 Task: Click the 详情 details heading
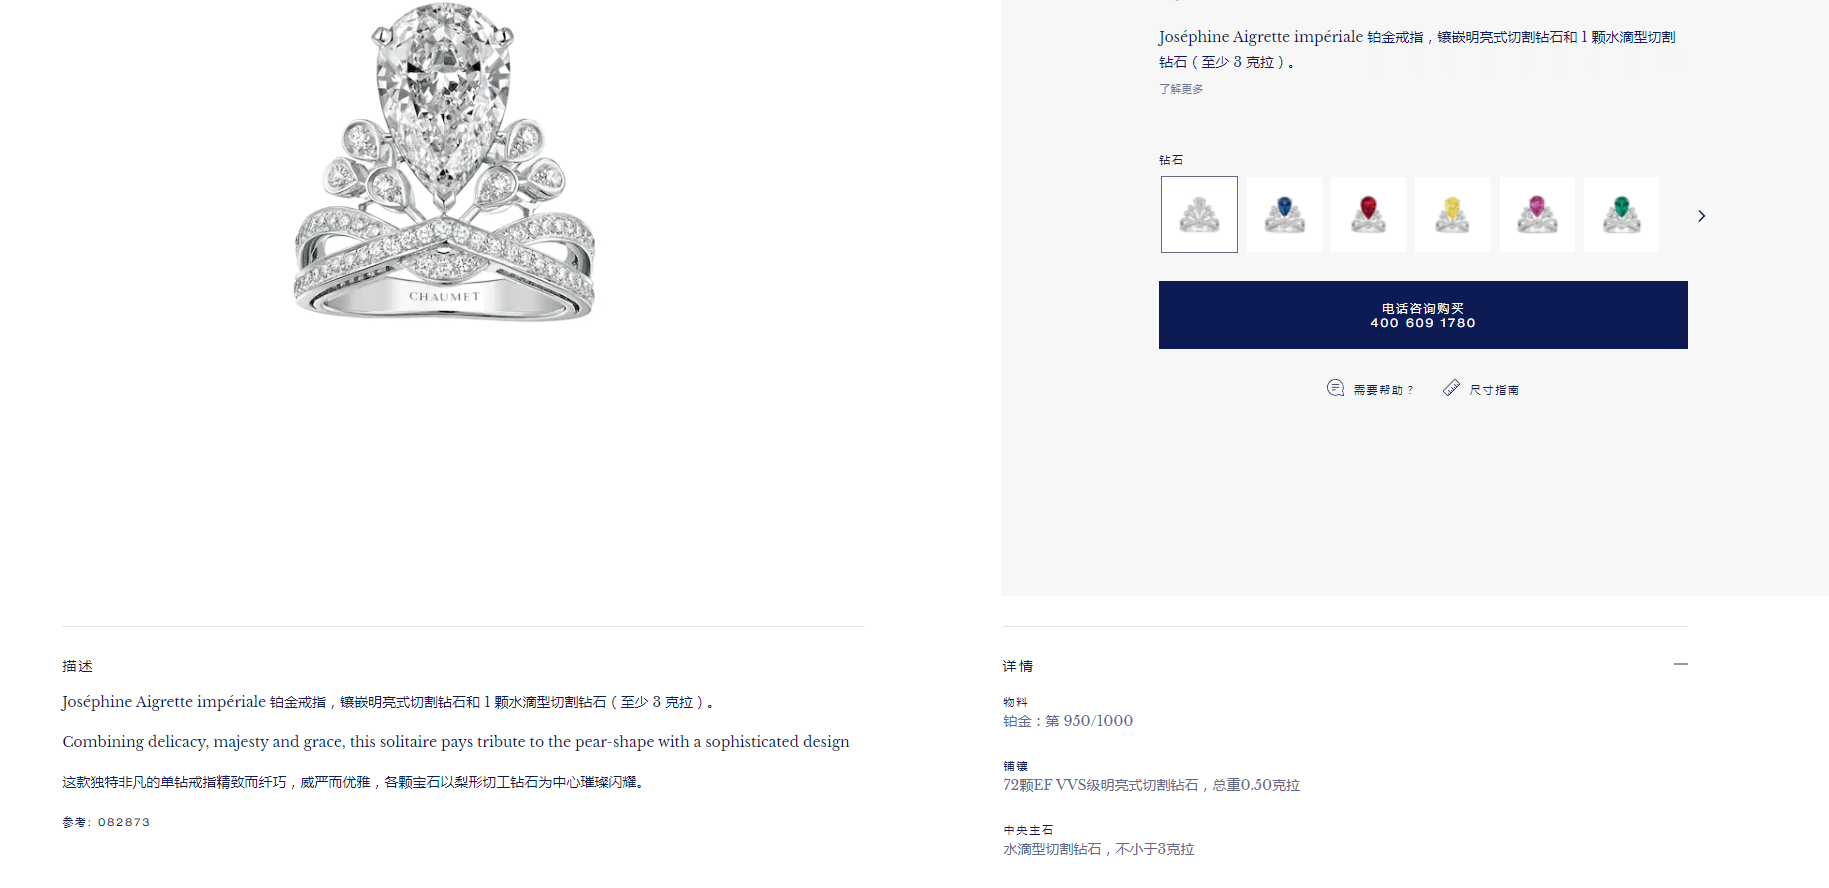point(1018,666)
